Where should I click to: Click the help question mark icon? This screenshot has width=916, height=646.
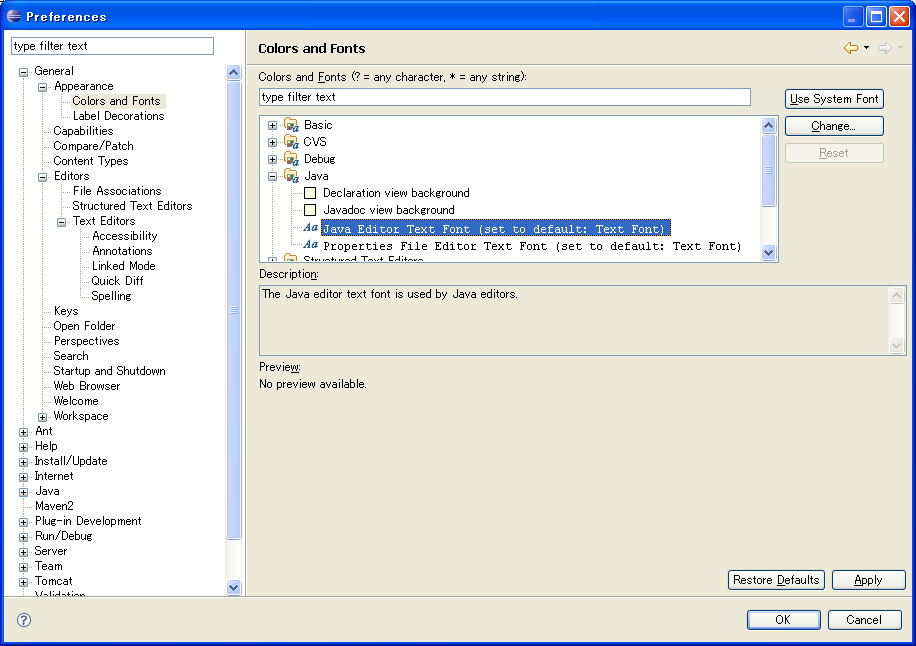tap(24, 620)
